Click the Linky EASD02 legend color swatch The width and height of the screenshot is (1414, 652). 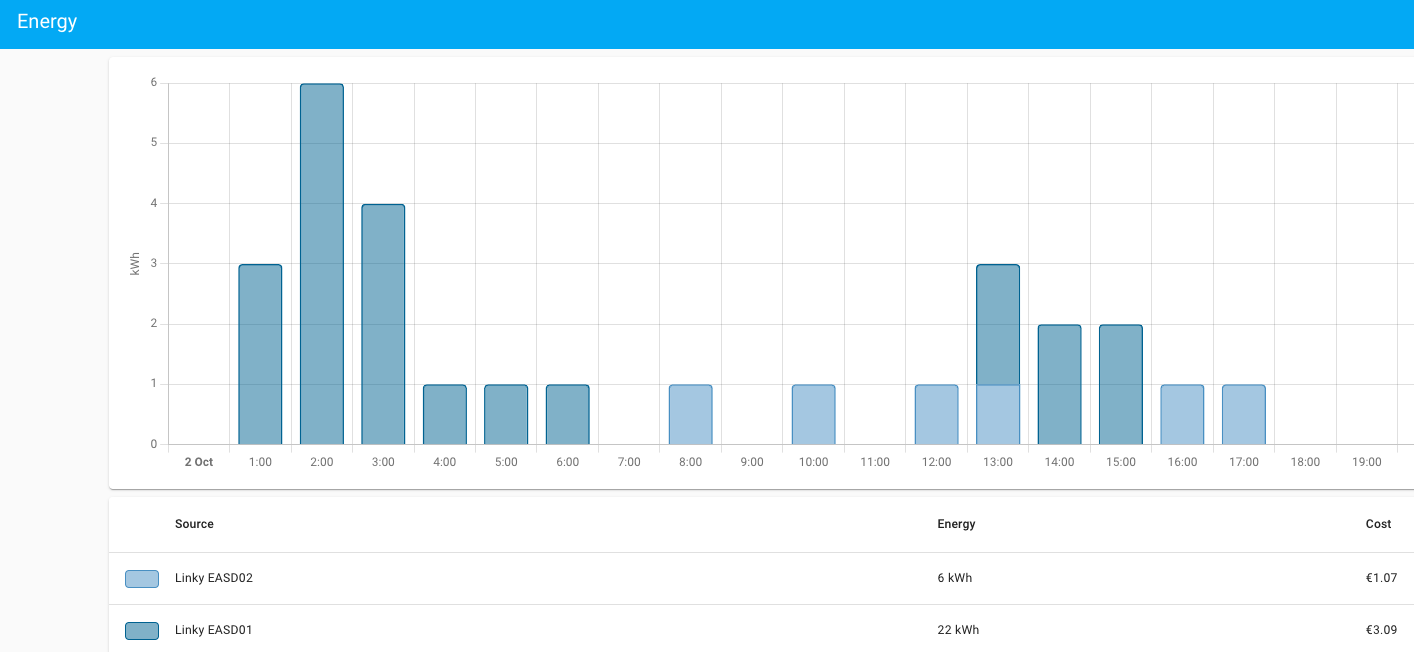coord(140,578)
